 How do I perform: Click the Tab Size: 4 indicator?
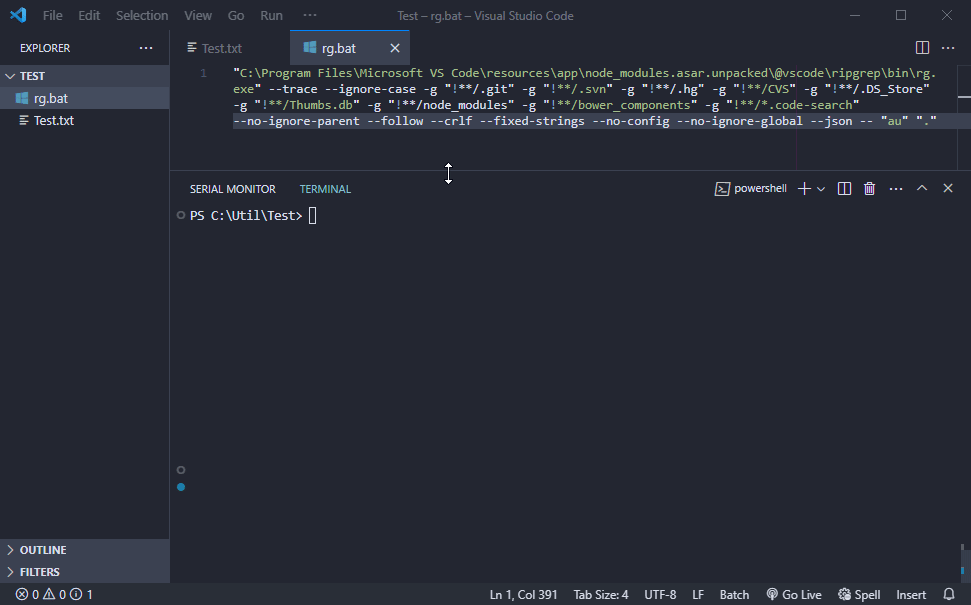click(600, 594)
